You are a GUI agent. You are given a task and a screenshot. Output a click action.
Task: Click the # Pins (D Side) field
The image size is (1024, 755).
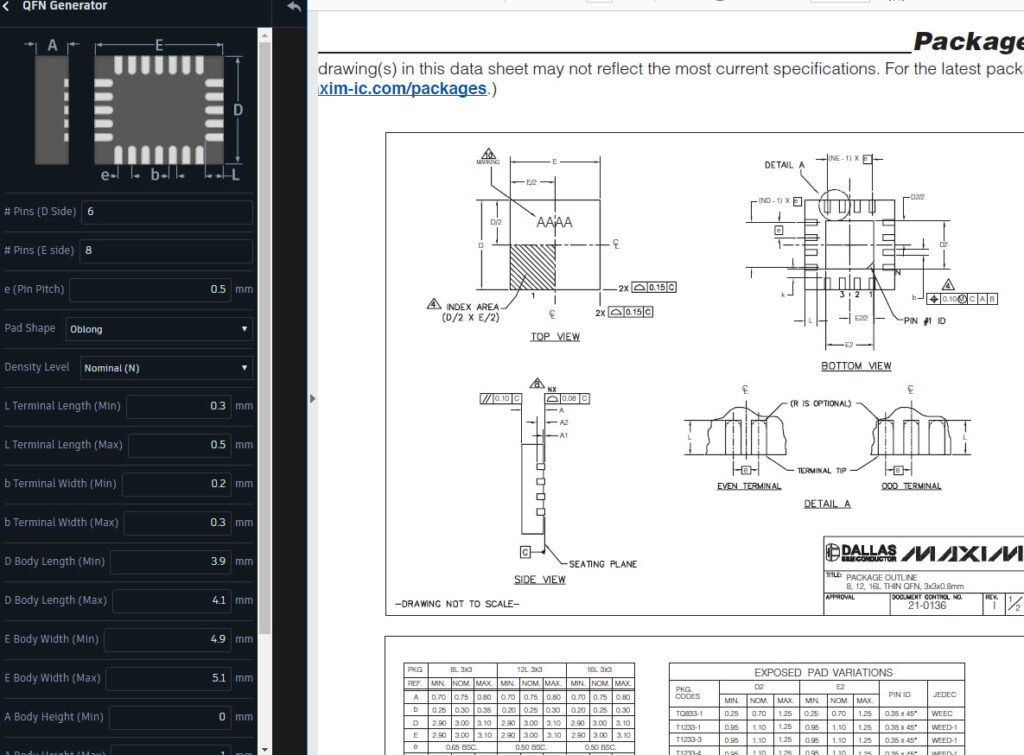167,212
